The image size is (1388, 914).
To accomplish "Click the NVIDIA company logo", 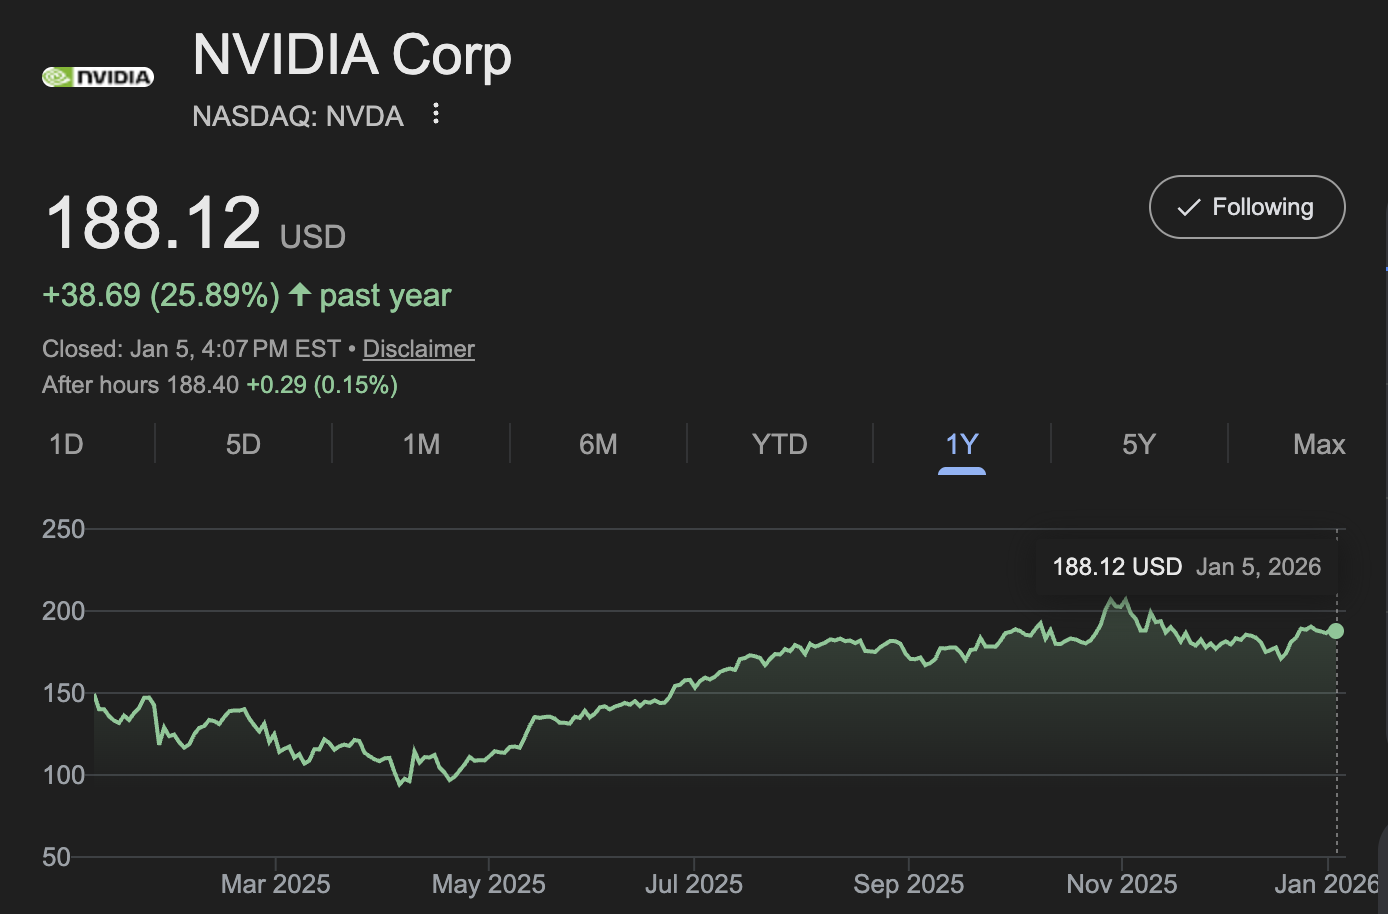I will point(97,76).
